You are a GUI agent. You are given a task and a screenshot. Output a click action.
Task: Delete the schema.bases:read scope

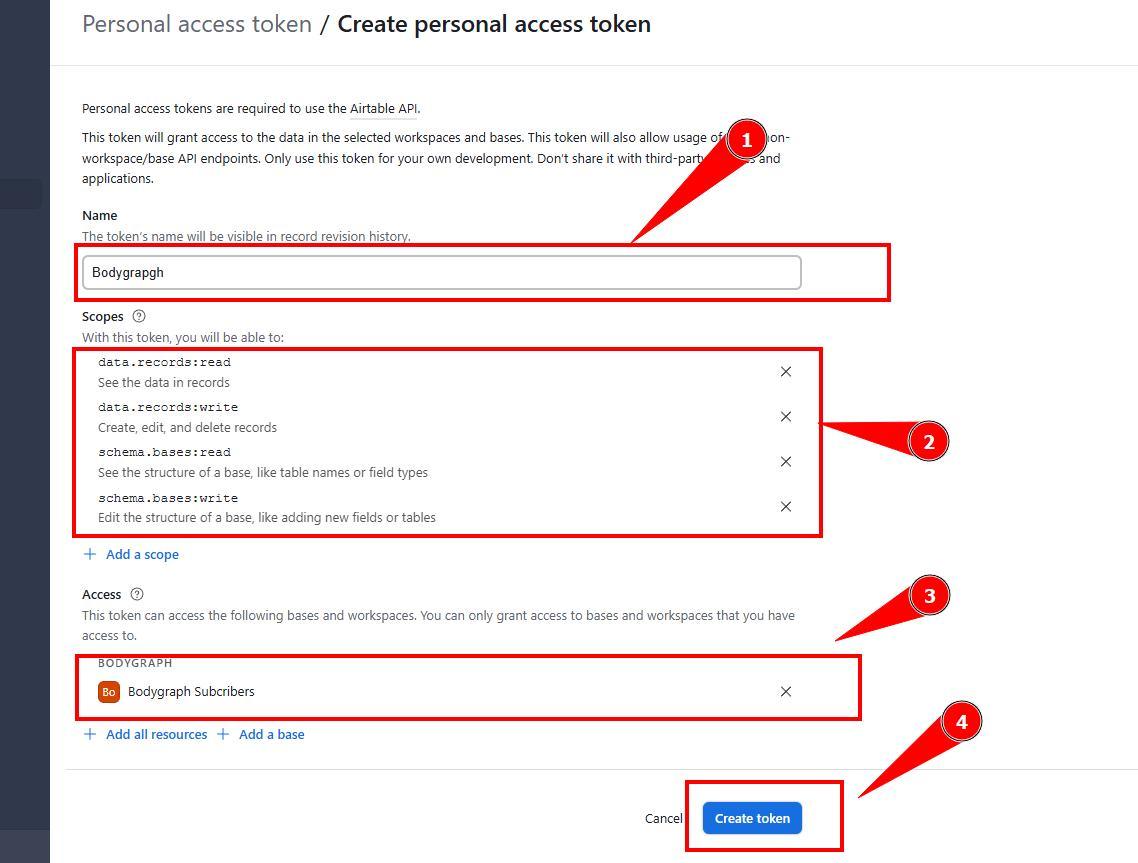786,462
